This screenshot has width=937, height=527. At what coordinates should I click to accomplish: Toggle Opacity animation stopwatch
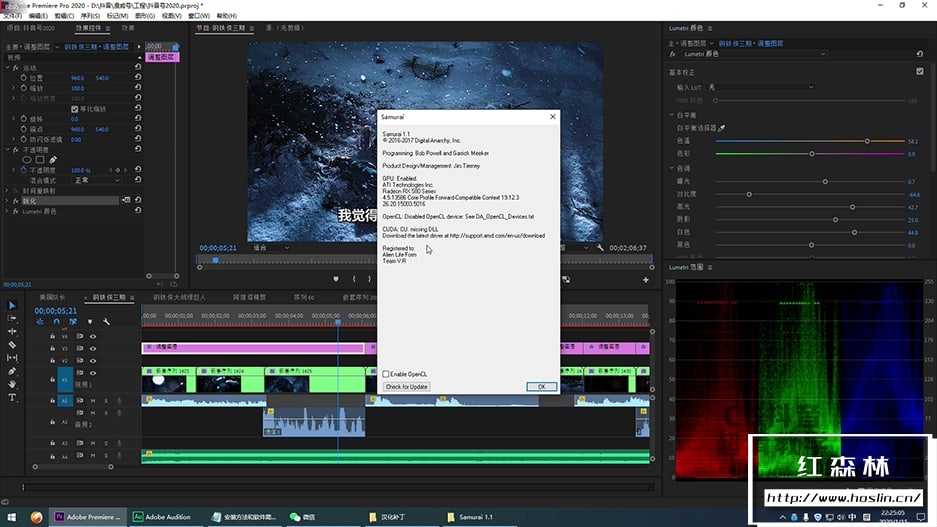click(24, 170)
